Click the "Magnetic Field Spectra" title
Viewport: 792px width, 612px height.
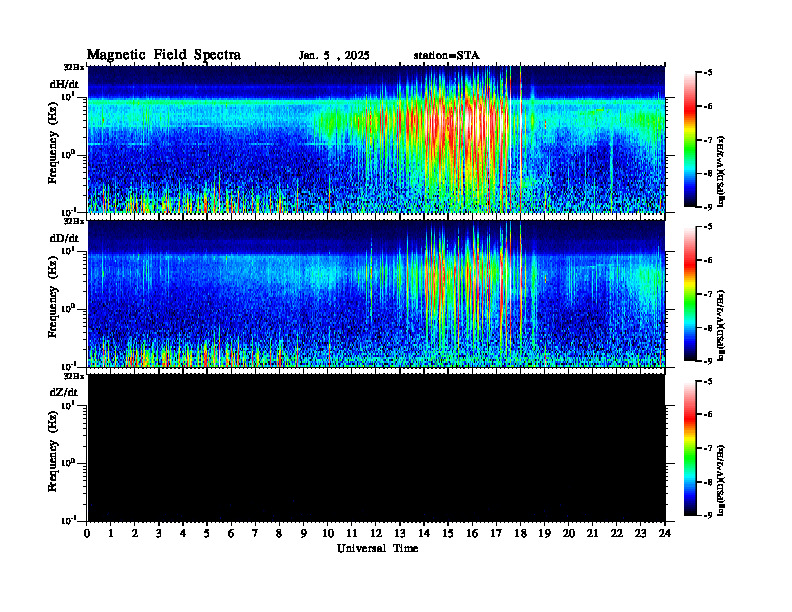point(164,55)
